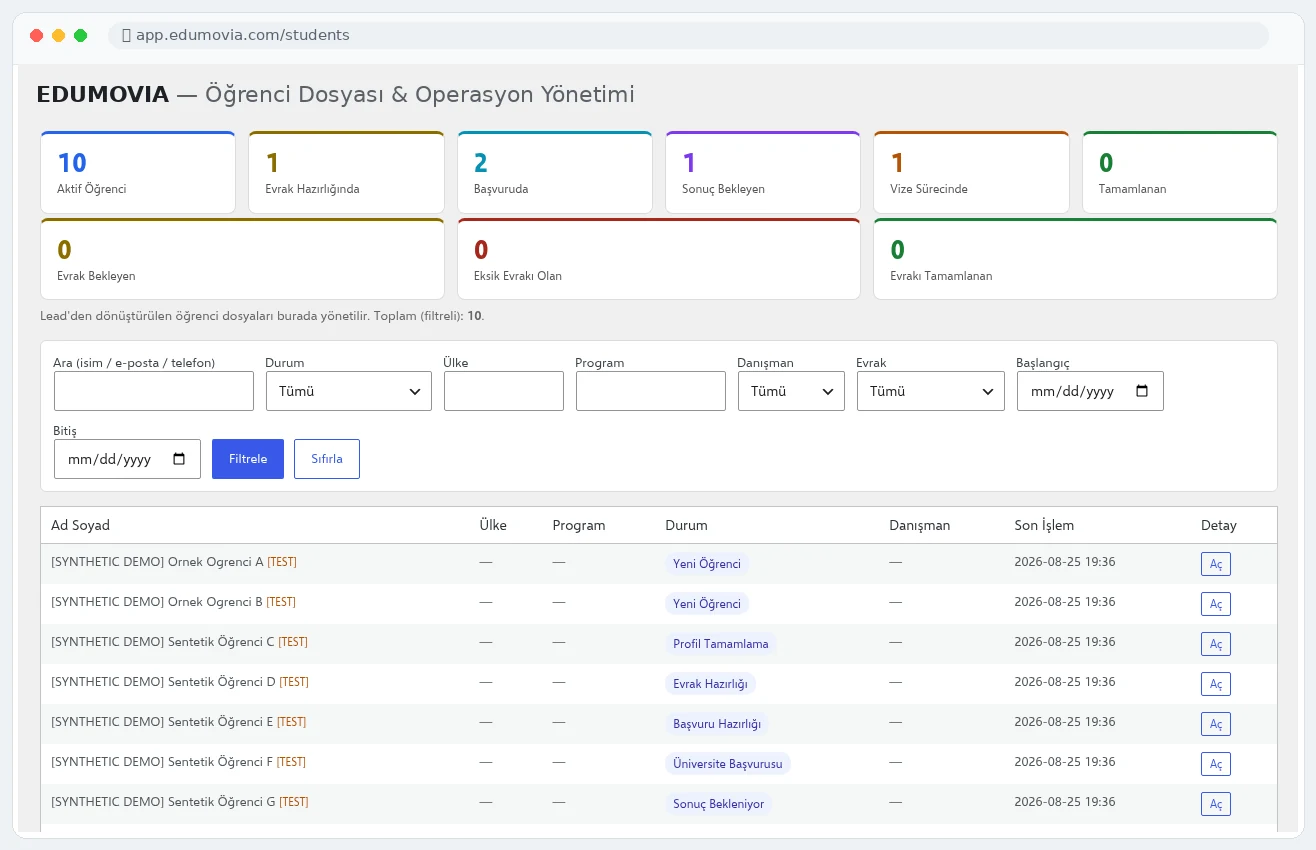Click the Program filter input
1316x850 pixels.
(x=651, y=391)
